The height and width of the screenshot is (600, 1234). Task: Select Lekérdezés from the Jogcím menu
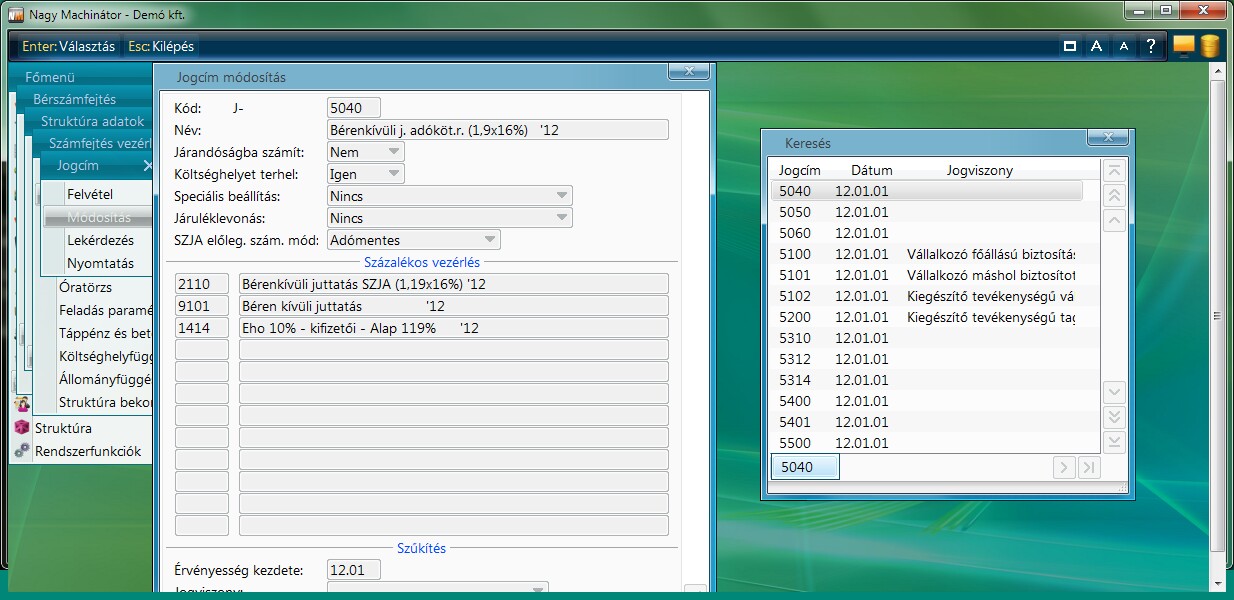click(x=100, y=241)
